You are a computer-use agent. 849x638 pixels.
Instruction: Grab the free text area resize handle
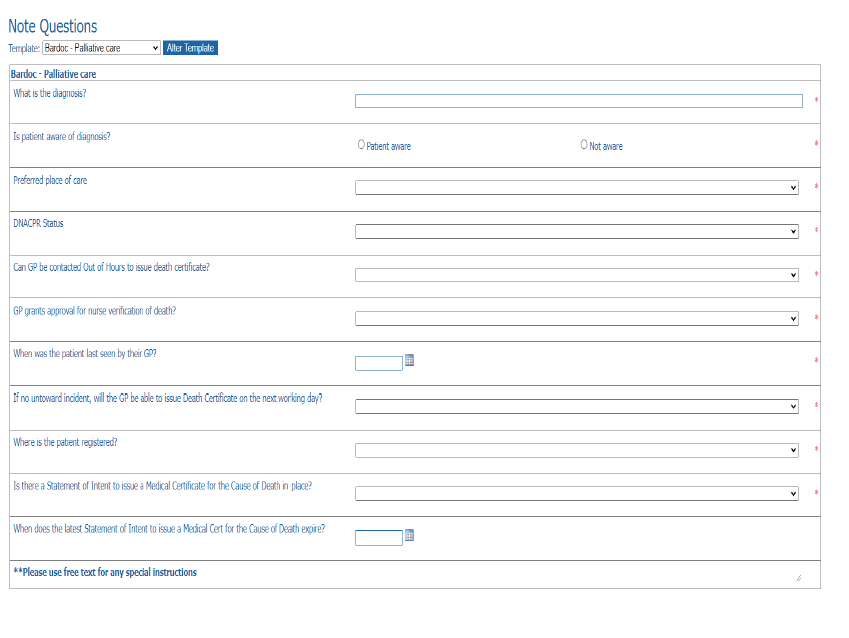(798, 578)
